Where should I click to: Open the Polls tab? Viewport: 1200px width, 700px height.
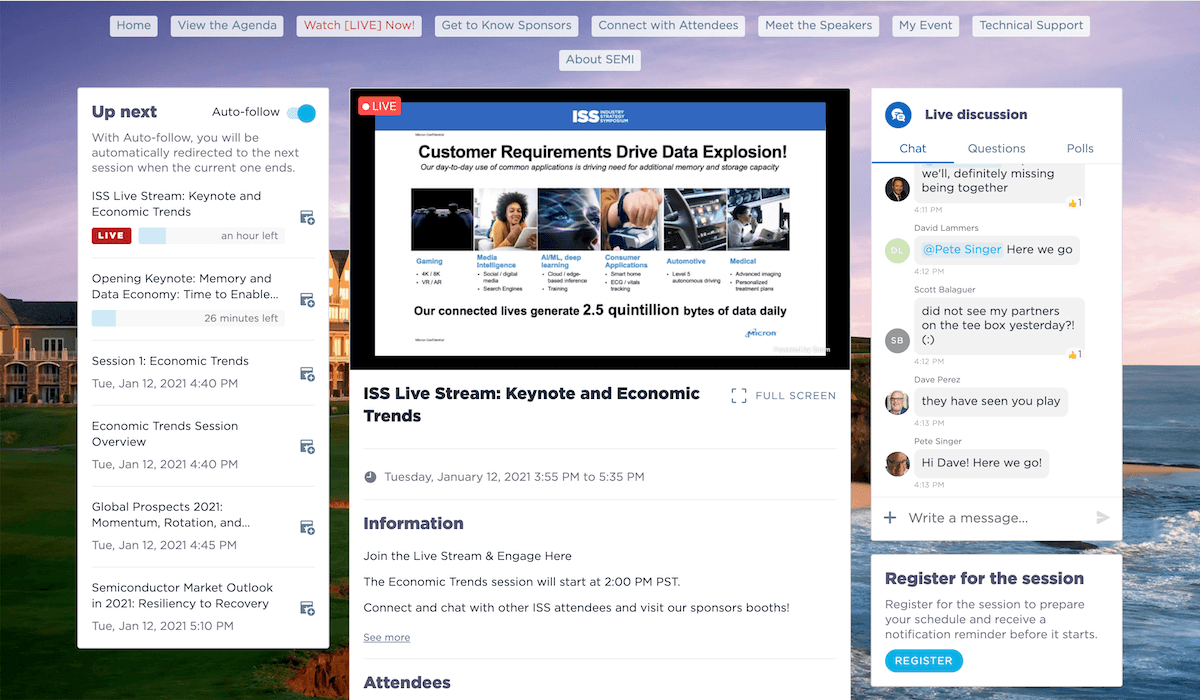click(1080, 149)
